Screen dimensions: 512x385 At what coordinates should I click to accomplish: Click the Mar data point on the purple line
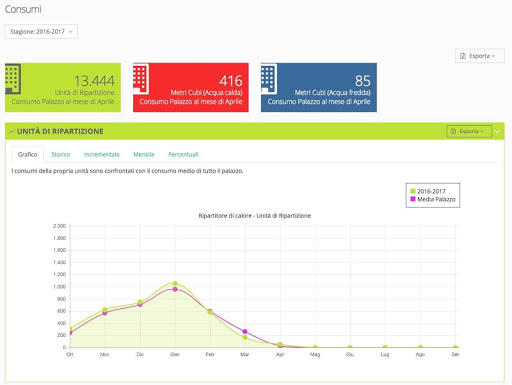click(245, 332)
